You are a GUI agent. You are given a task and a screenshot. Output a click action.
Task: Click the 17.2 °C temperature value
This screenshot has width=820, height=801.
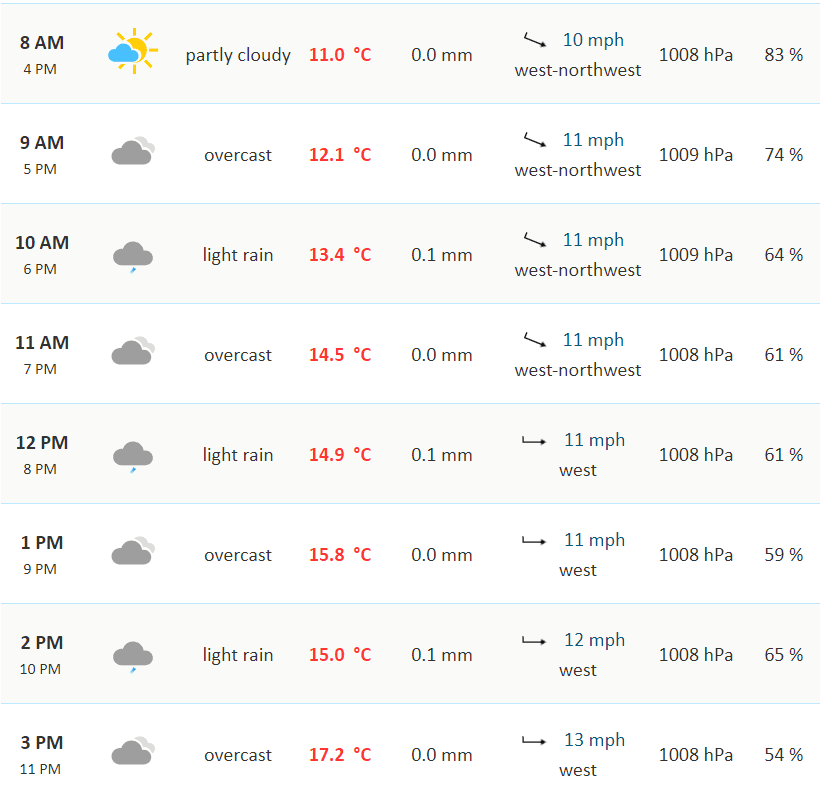(340, 755)
